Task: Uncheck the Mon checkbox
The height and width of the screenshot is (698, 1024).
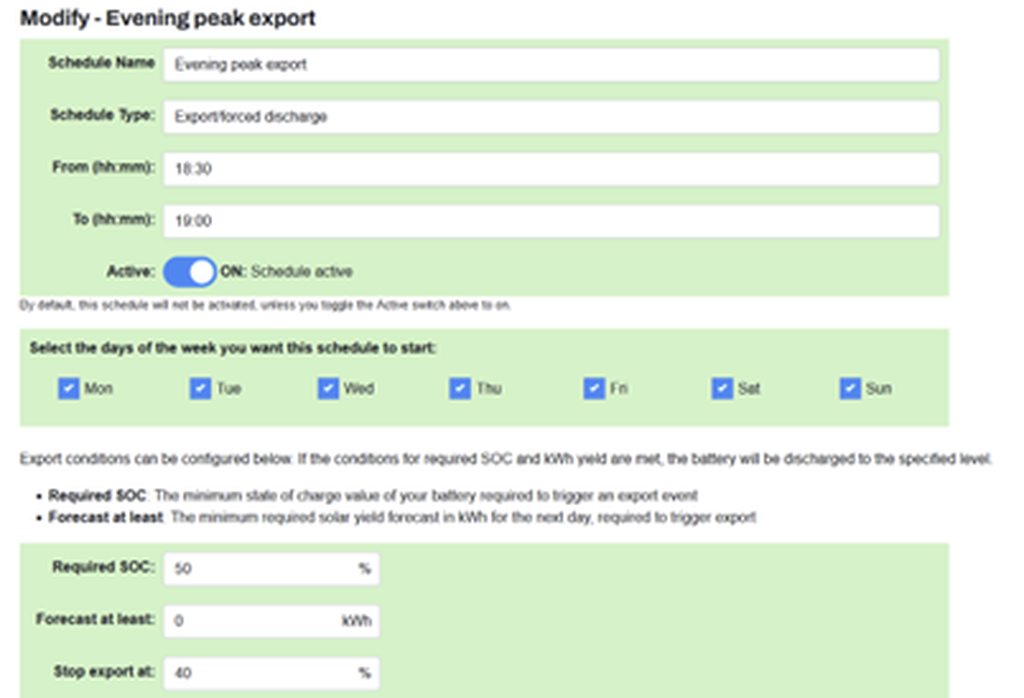Action: click(69, 388)
